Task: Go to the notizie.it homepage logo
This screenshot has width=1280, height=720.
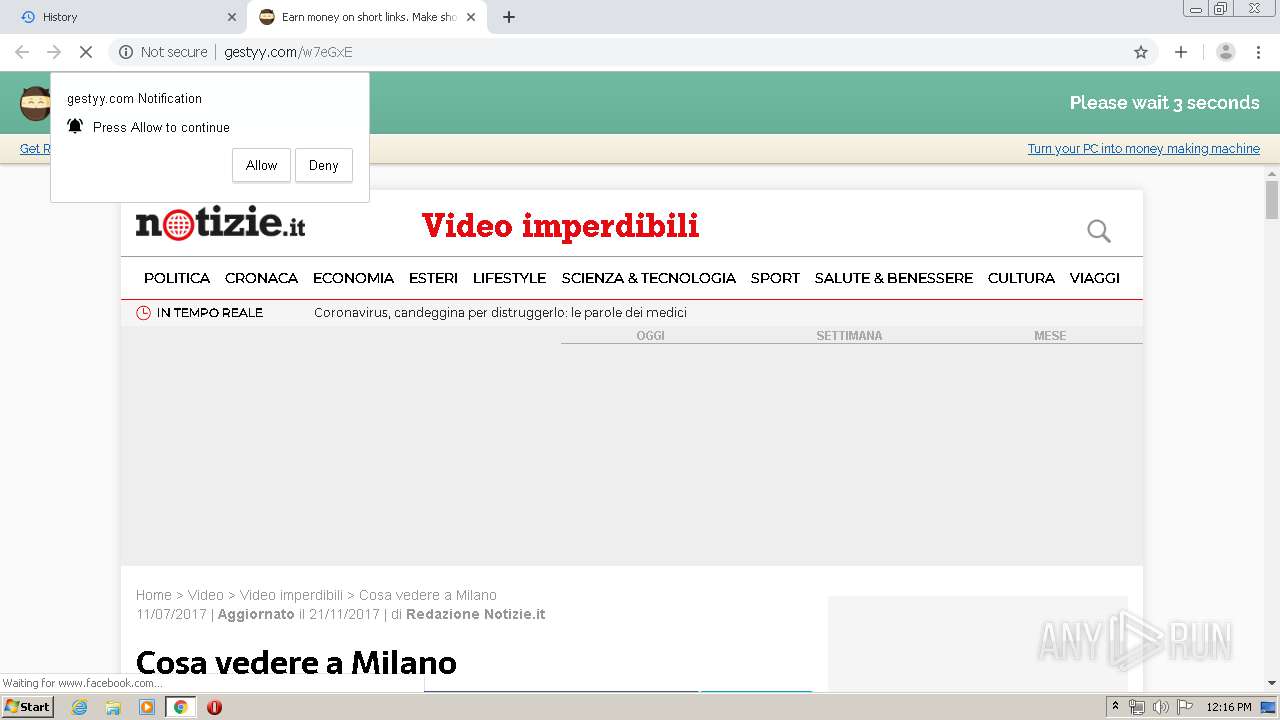Action: pyautogui.click(x=220, y=224)
